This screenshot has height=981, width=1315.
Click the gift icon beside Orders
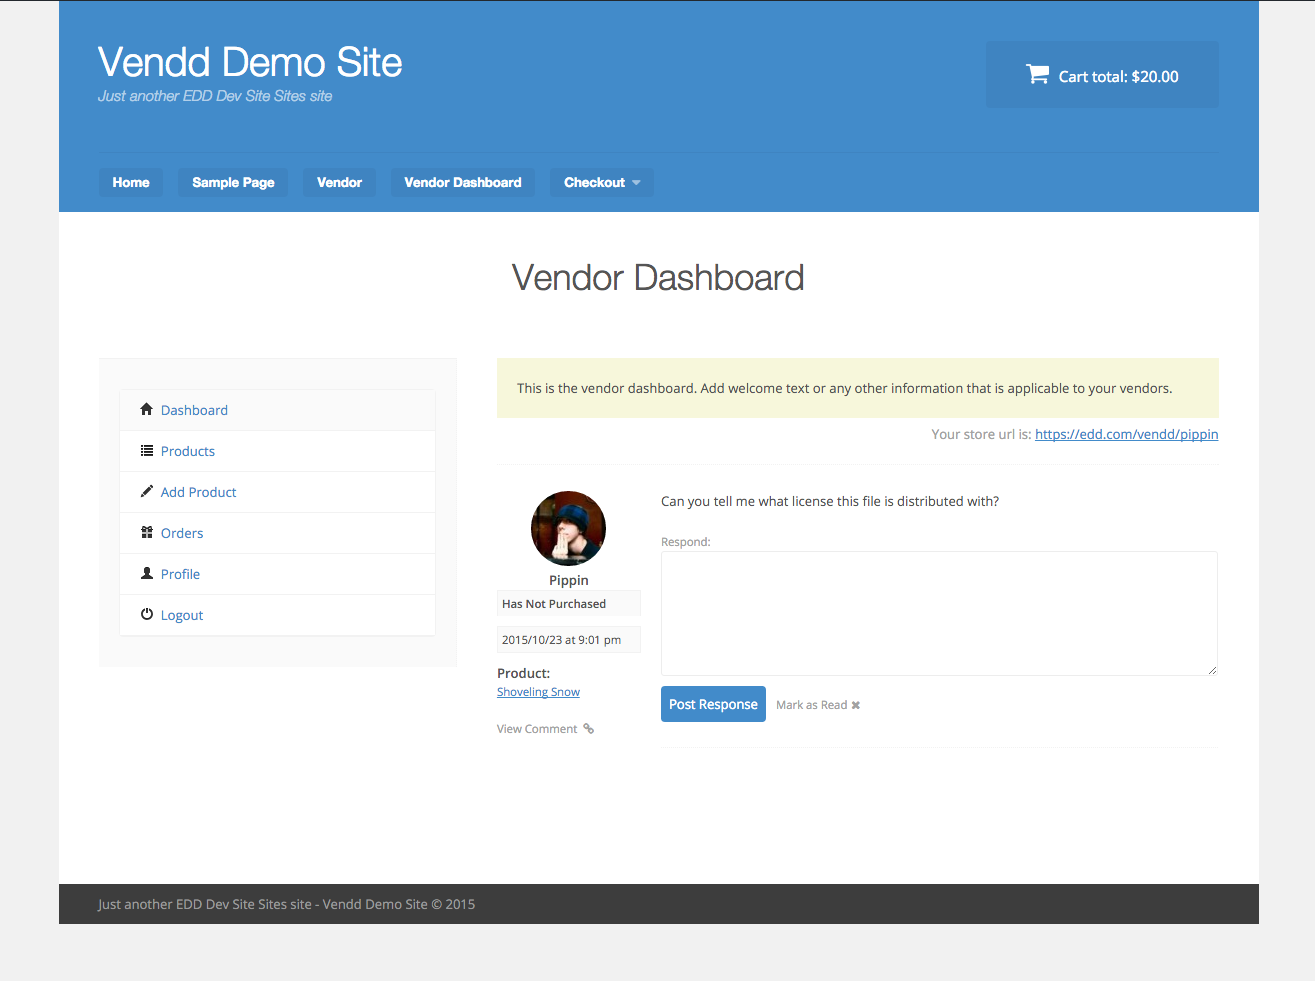(x=147, y=533)
